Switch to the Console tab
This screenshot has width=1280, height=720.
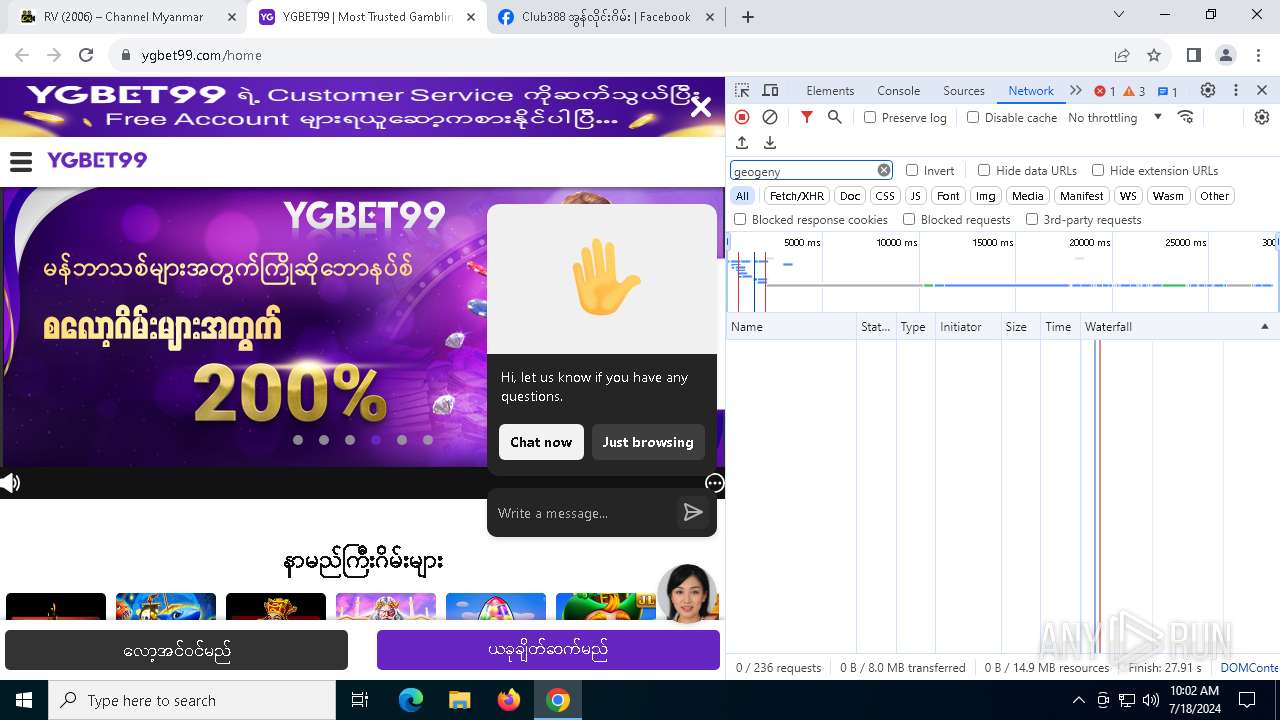[x=898, y=90]
